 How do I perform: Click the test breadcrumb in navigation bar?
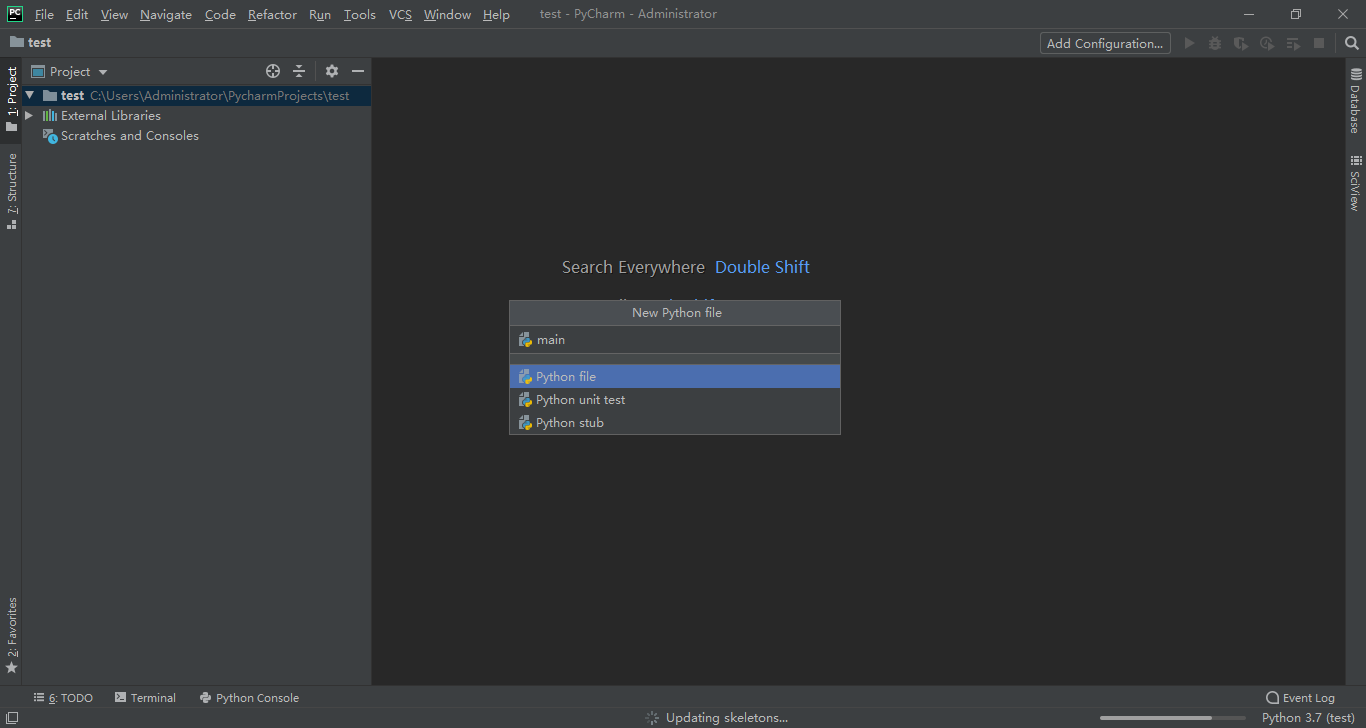[40, 42]
